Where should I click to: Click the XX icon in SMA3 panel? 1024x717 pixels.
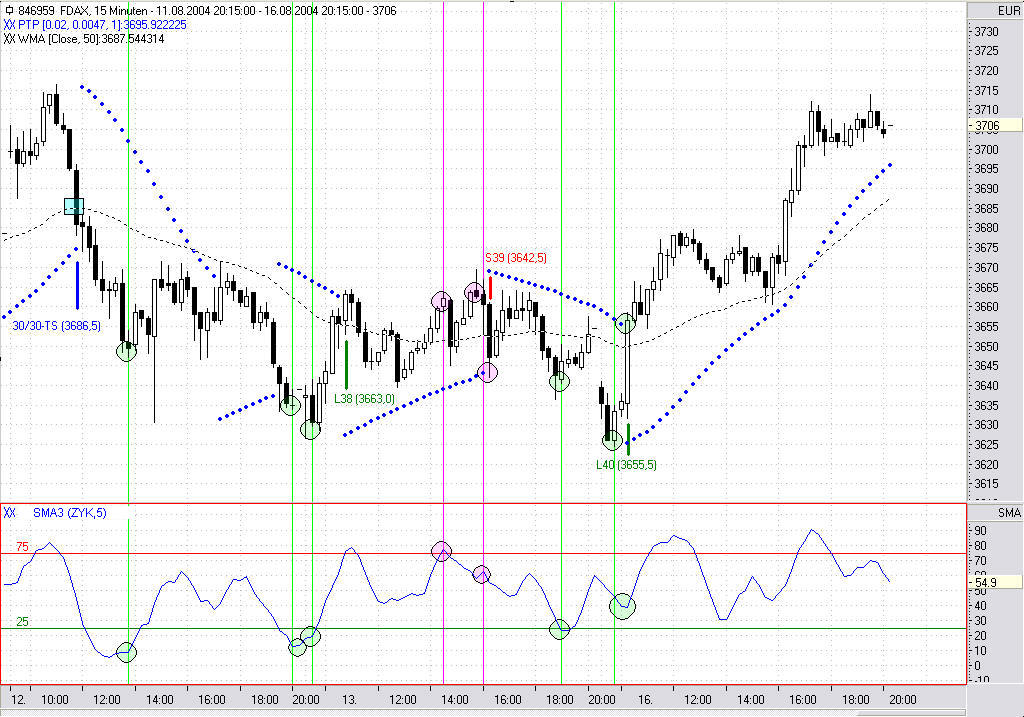[9, 513]
